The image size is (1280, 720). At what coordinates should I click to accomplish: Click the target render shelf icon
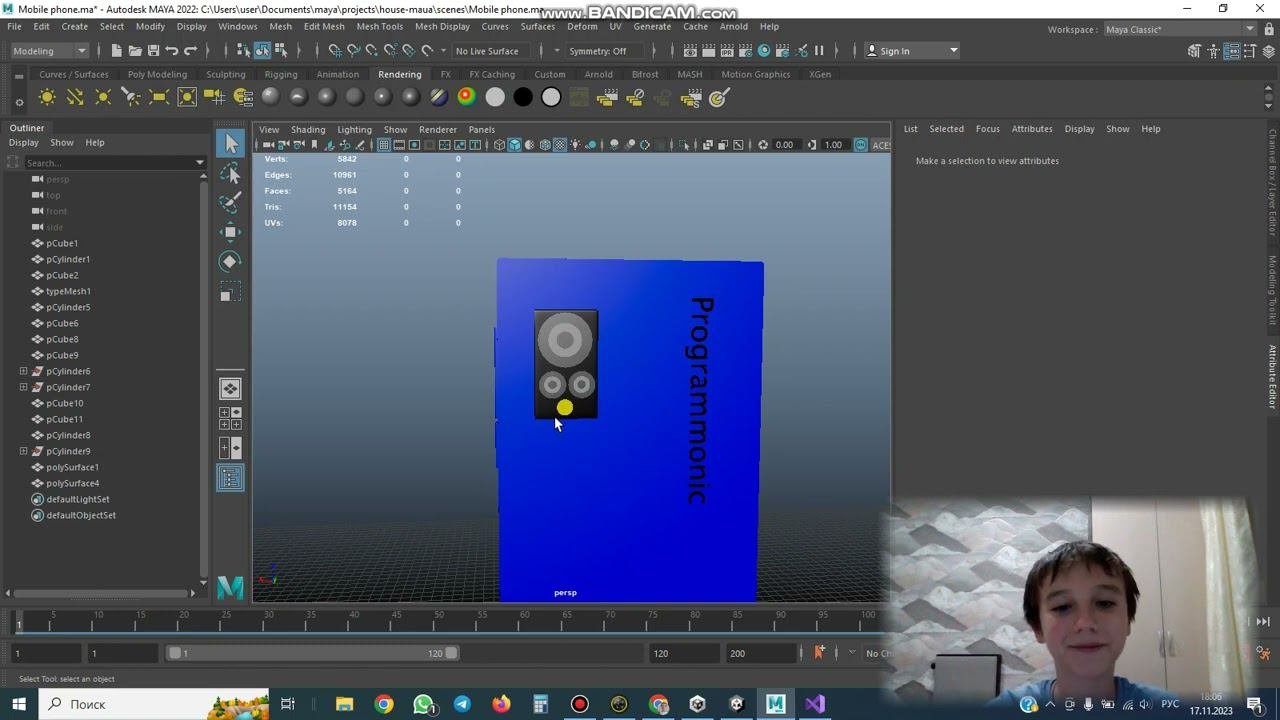click(718, 97)
